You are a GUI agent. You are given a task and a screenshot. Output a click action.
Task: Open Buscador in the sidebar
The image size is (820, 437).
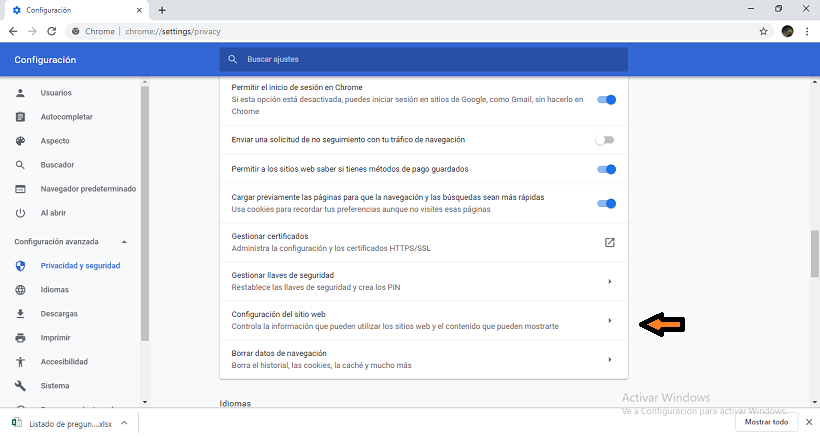[x=57, y=165]
